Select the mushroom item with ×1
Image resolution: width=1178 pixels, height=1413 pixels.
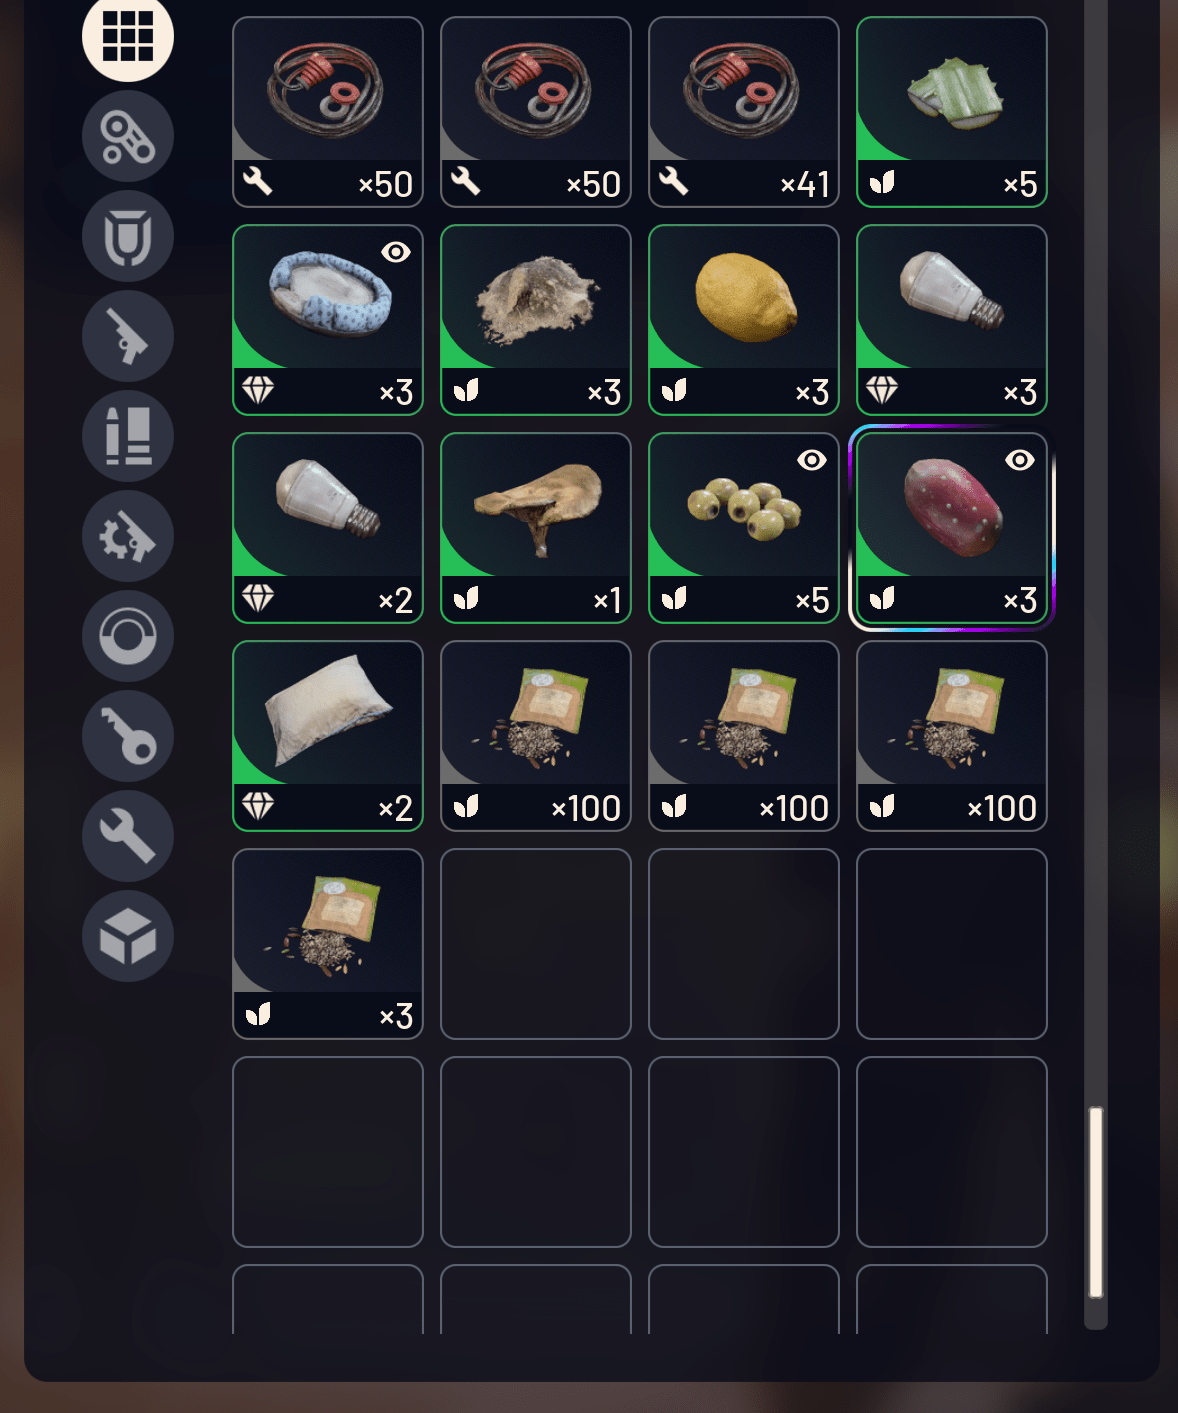(x=536, y=528)
